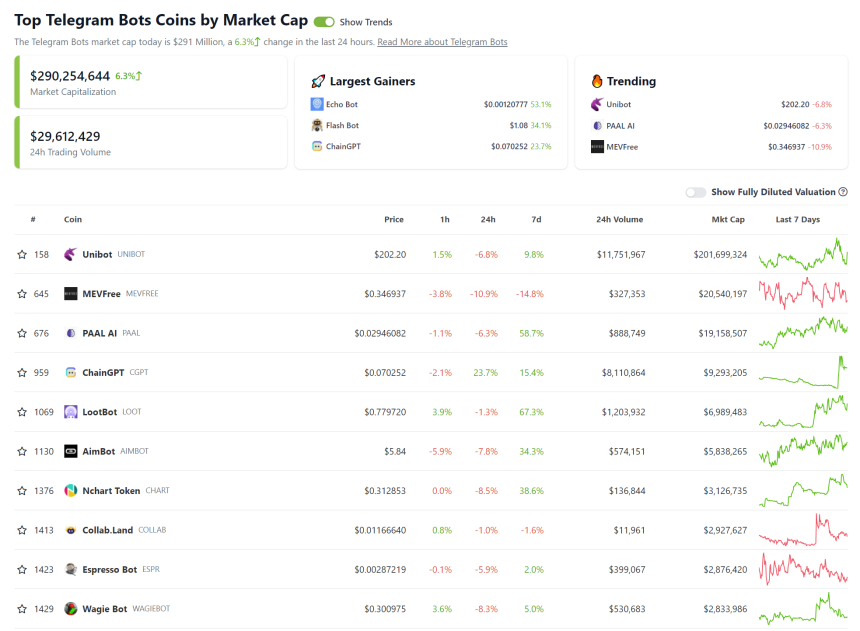This screenshot has width=860, height=631.
Task: Click the Unibot coin logo icon in table
Action: (71, 254)
